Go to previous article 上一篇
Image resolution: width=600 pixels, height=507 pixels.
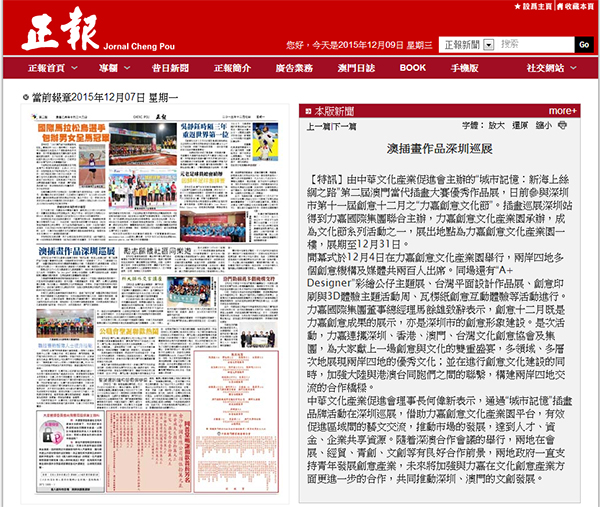(x=318, y=126)
